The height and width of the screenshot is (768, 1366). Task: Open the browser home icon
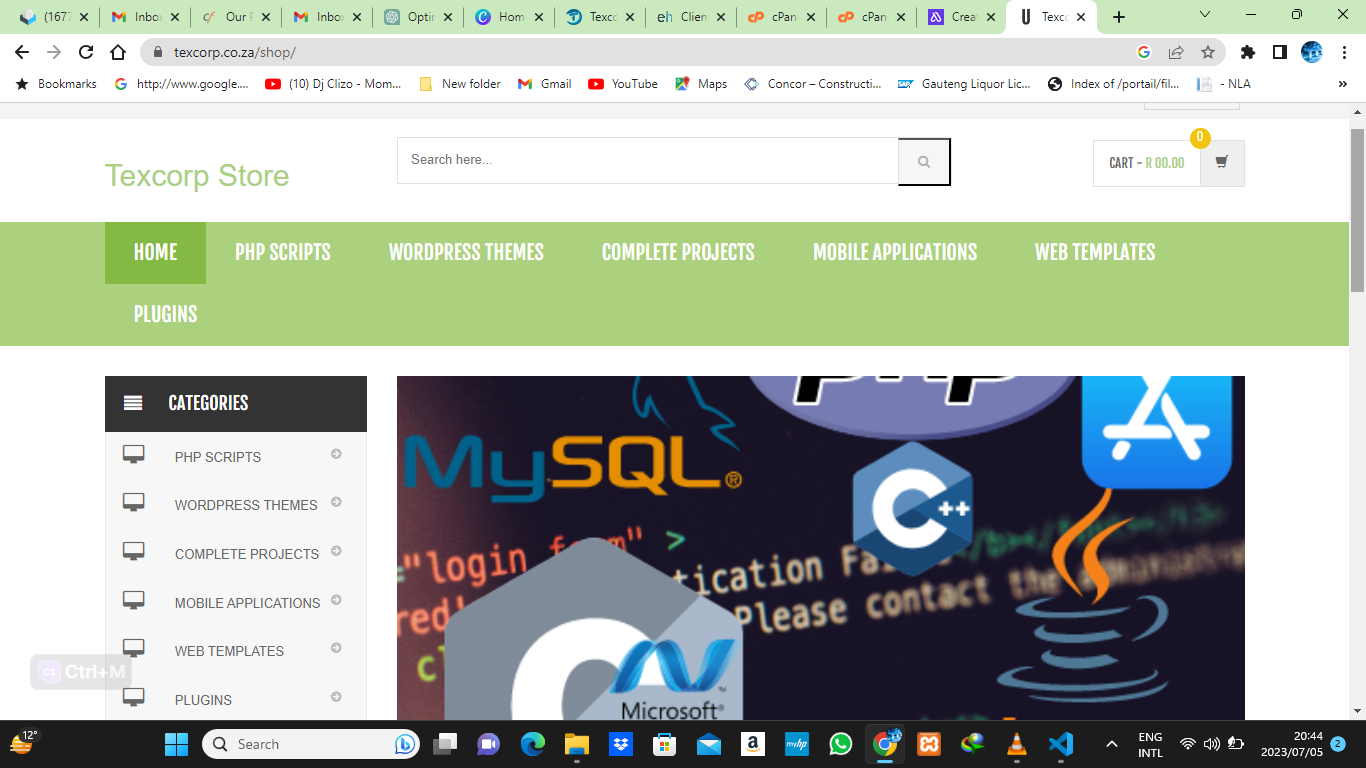118,53
